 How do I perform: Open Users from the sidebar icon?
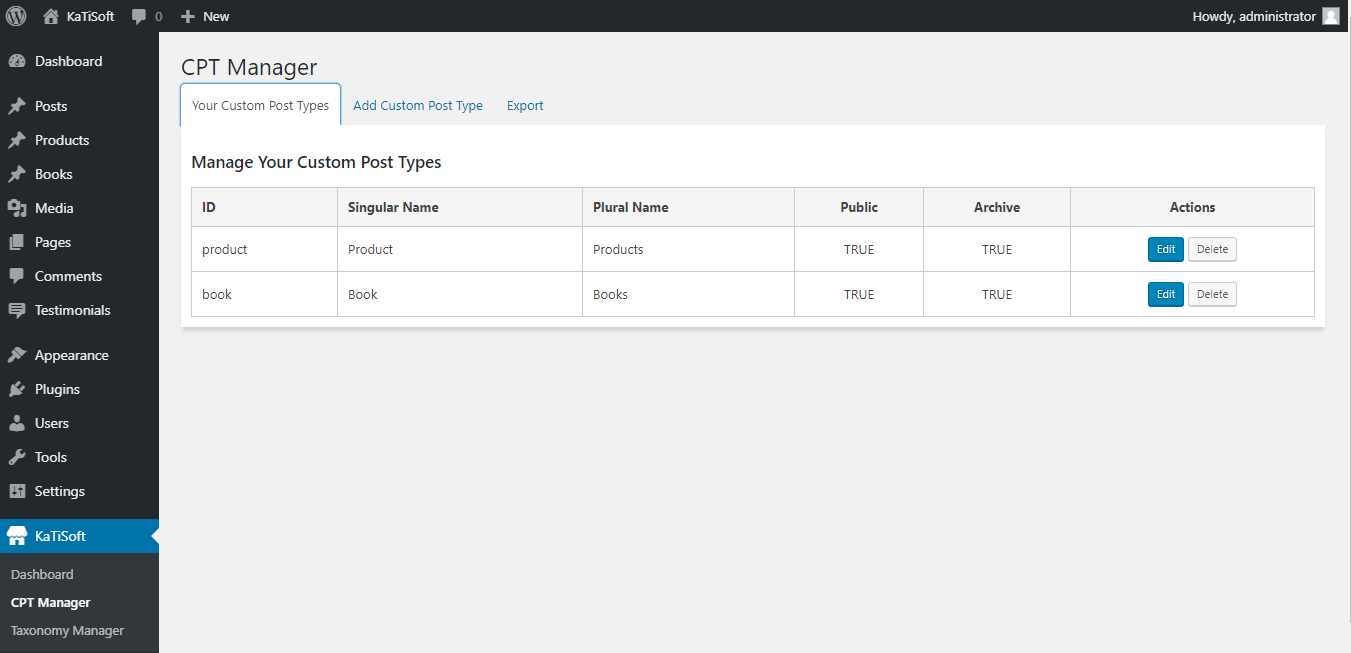pos(17,423)
